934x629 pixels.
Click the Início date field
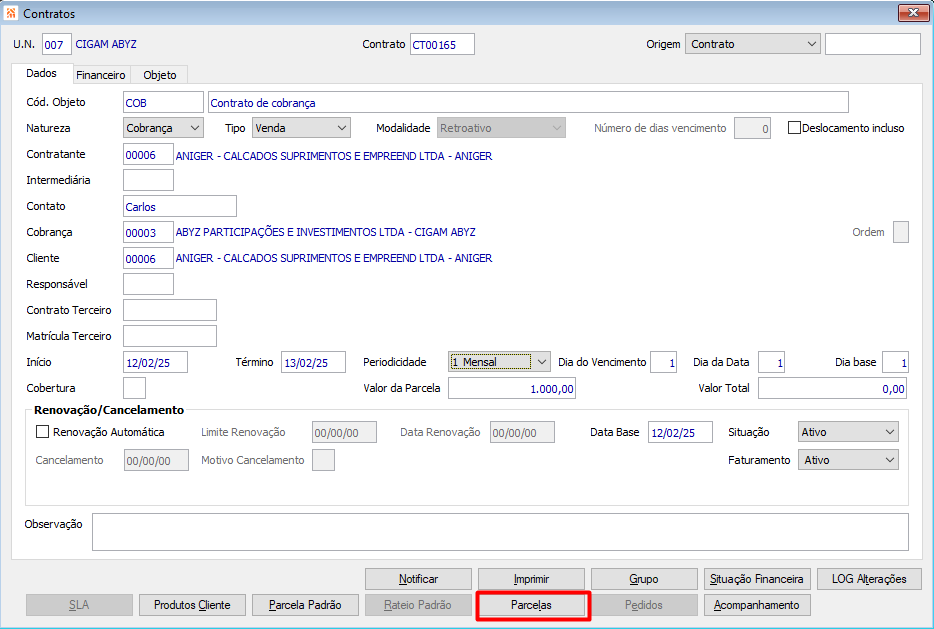coord(155,362)
